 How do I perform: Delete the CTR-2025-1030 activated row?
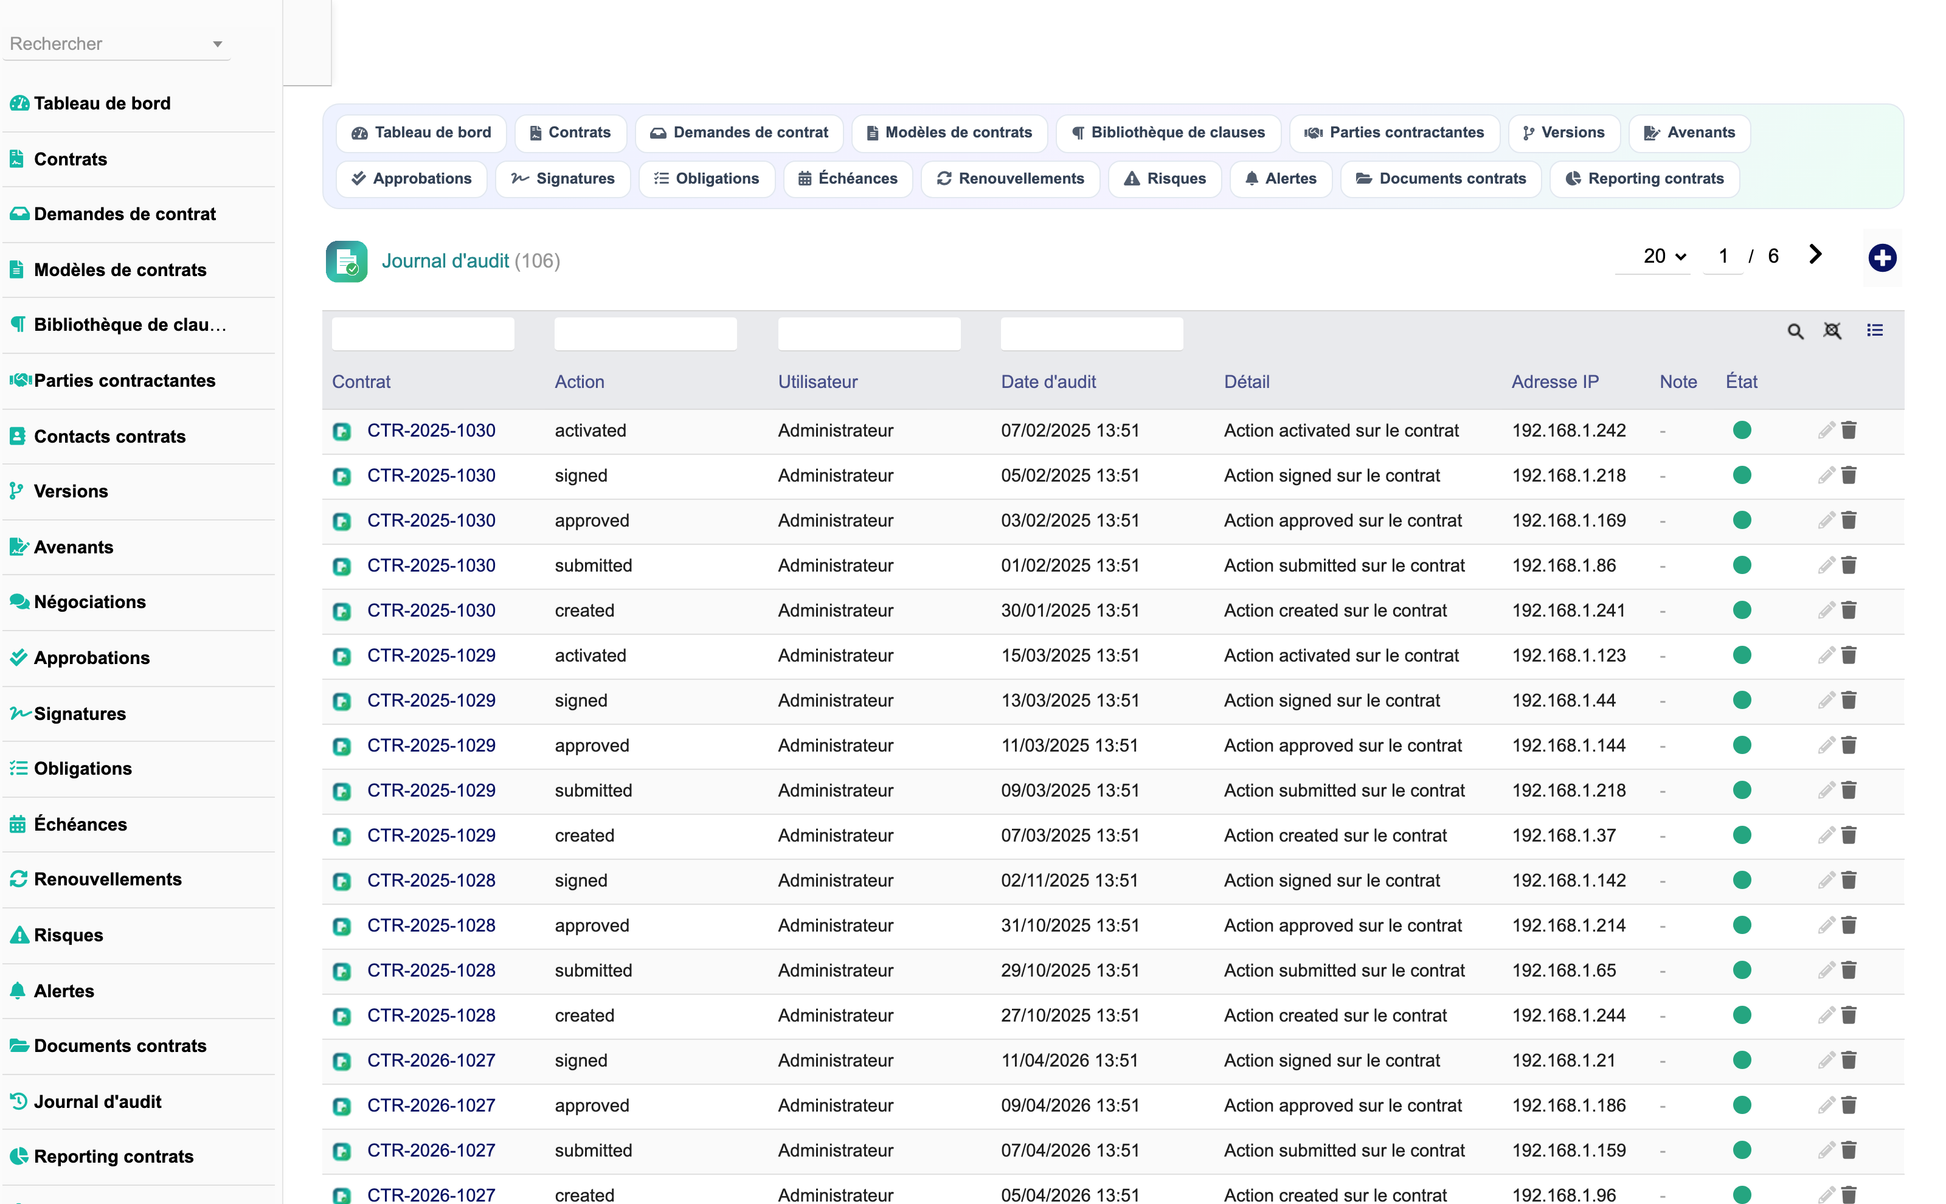pyautogui.click(x=1849, y=430)
